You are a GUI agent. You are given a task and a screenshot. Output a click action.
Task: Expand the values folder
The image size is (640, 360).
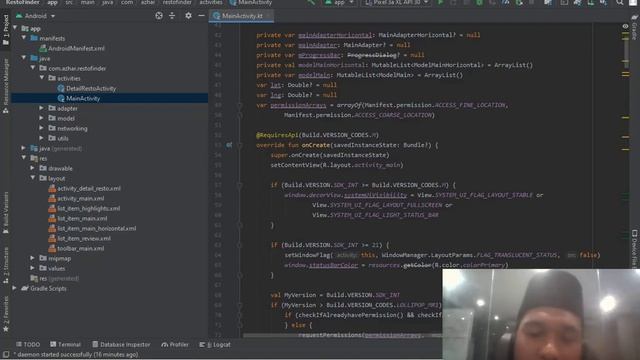click(x=33, y=268)
